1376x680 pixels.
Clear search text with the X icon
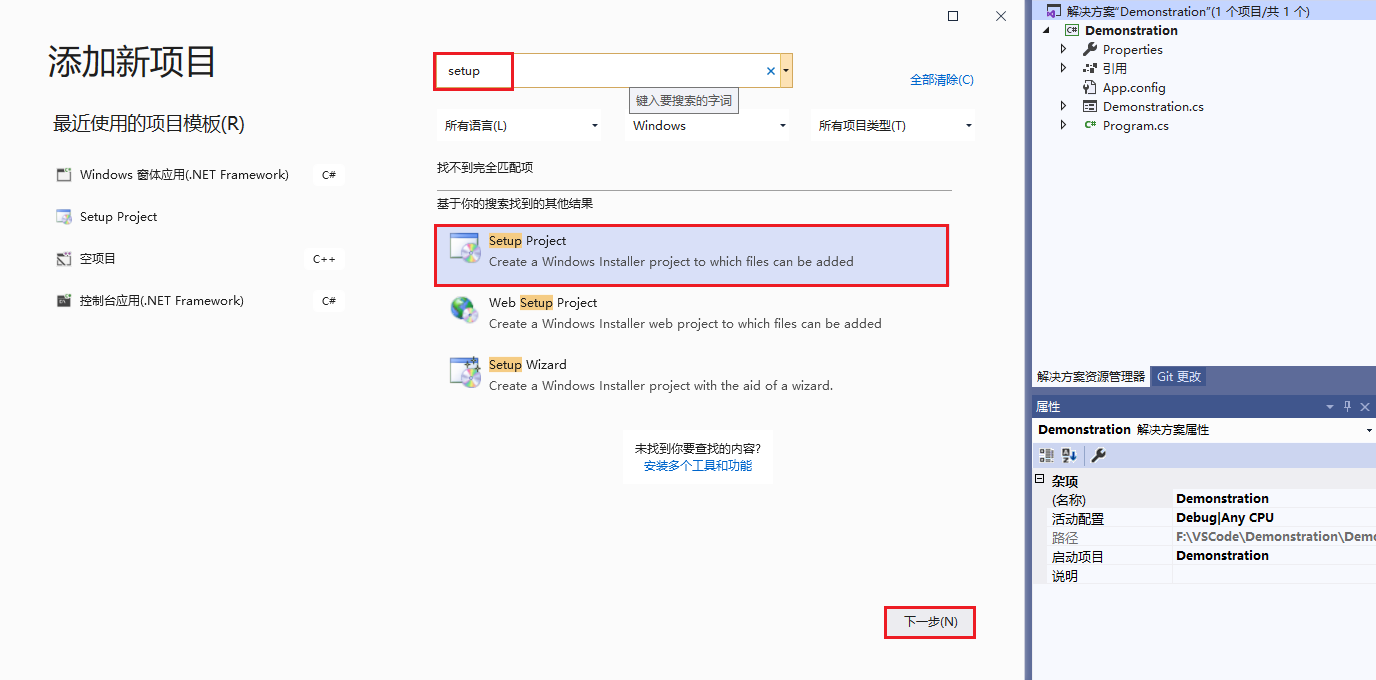tap(770, 71)
